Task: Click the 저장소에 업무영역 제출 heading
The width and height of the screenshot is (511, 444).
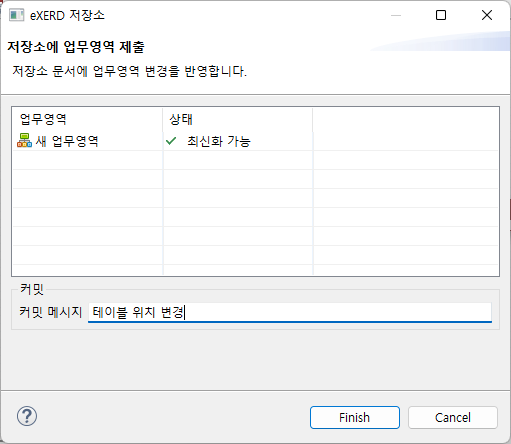Action: coord(76,47)
